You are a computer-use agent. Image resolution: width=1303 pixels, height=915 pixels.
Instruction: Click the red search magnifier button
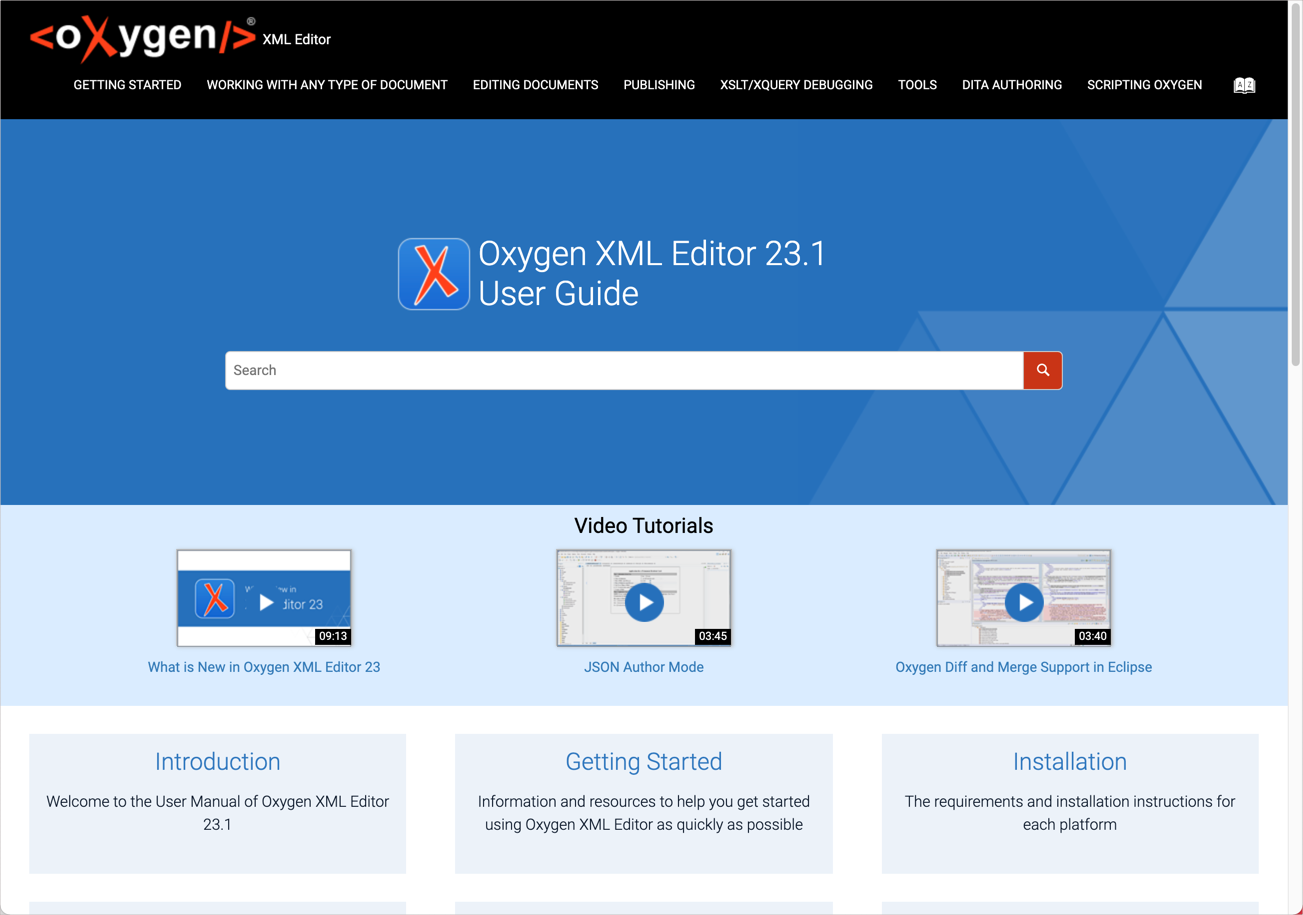point(1043,370)
